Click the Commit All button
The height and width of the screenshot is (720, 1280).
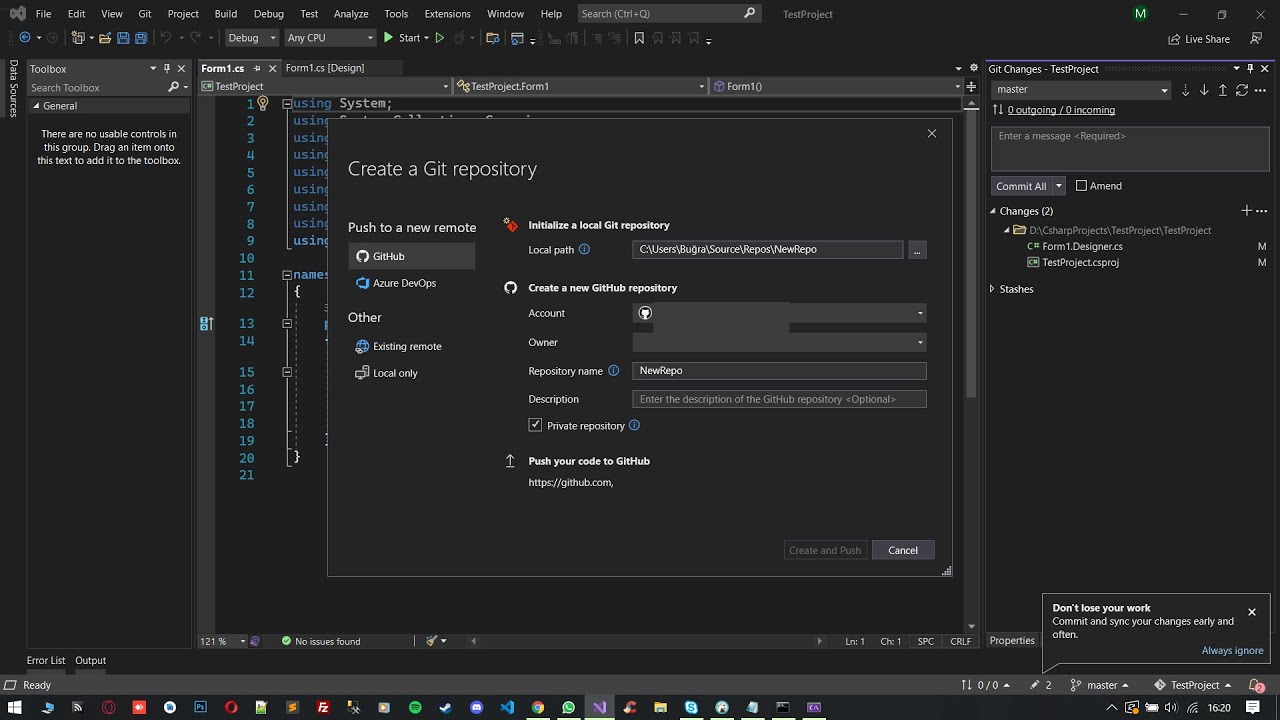click(1021, 186)
